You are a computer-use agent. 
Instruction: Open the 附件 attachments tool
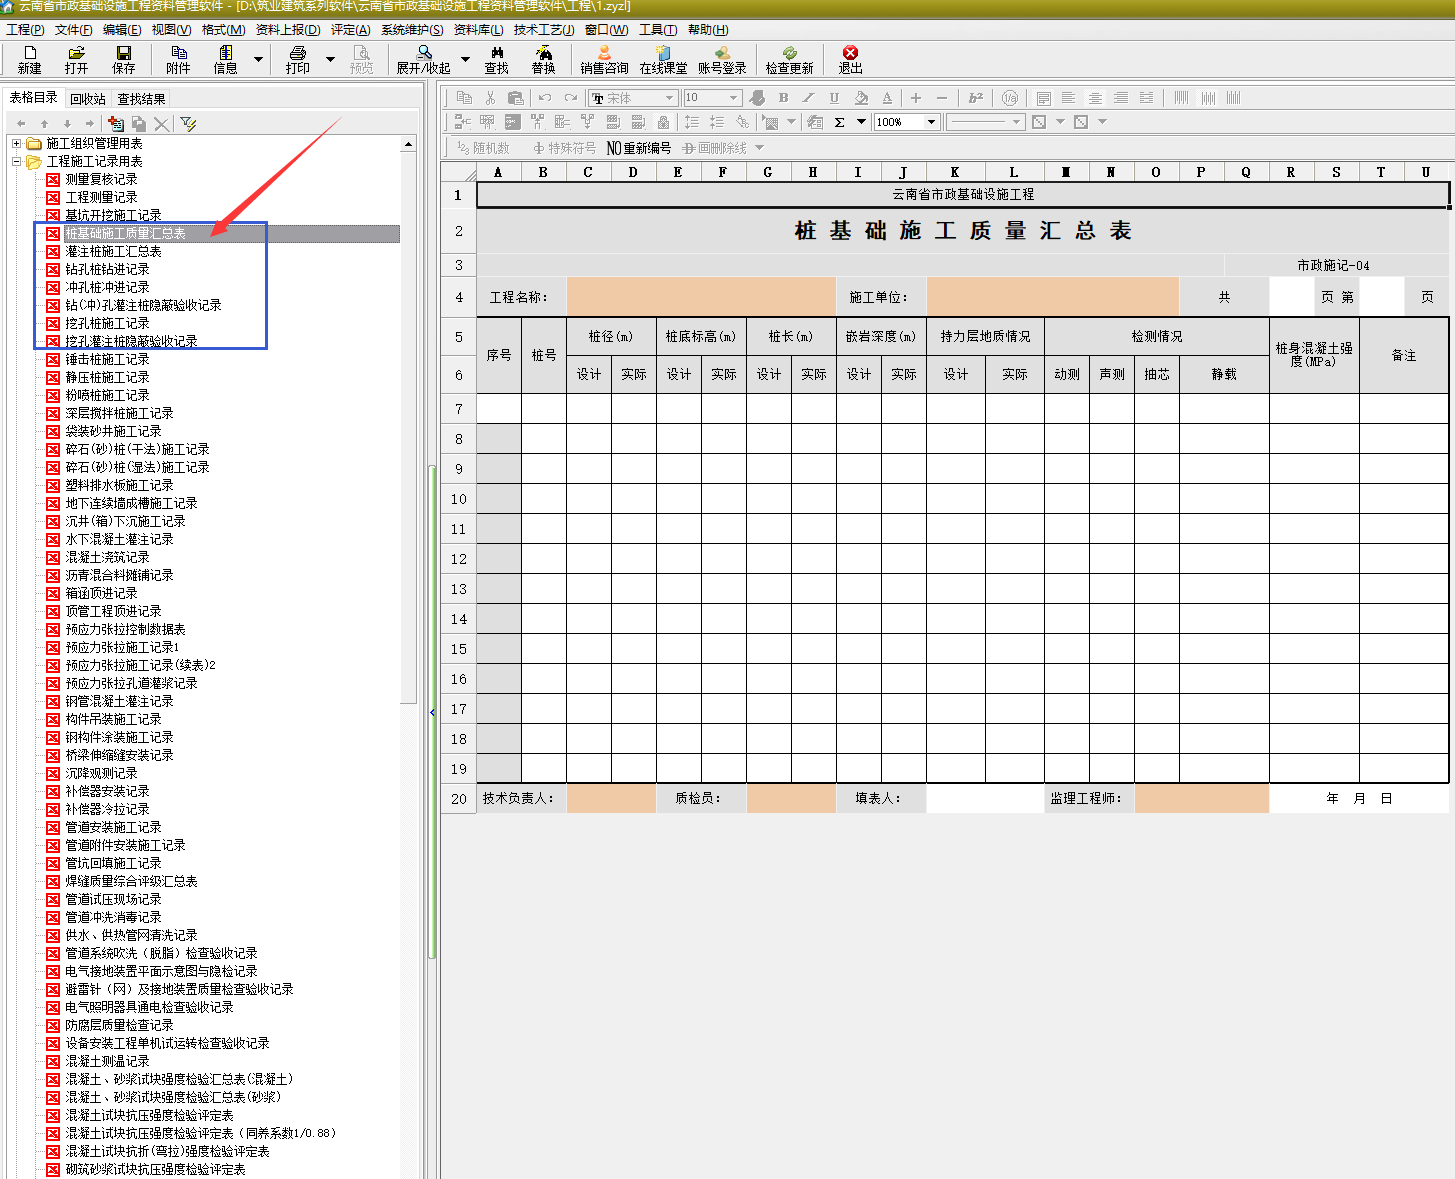179,60
